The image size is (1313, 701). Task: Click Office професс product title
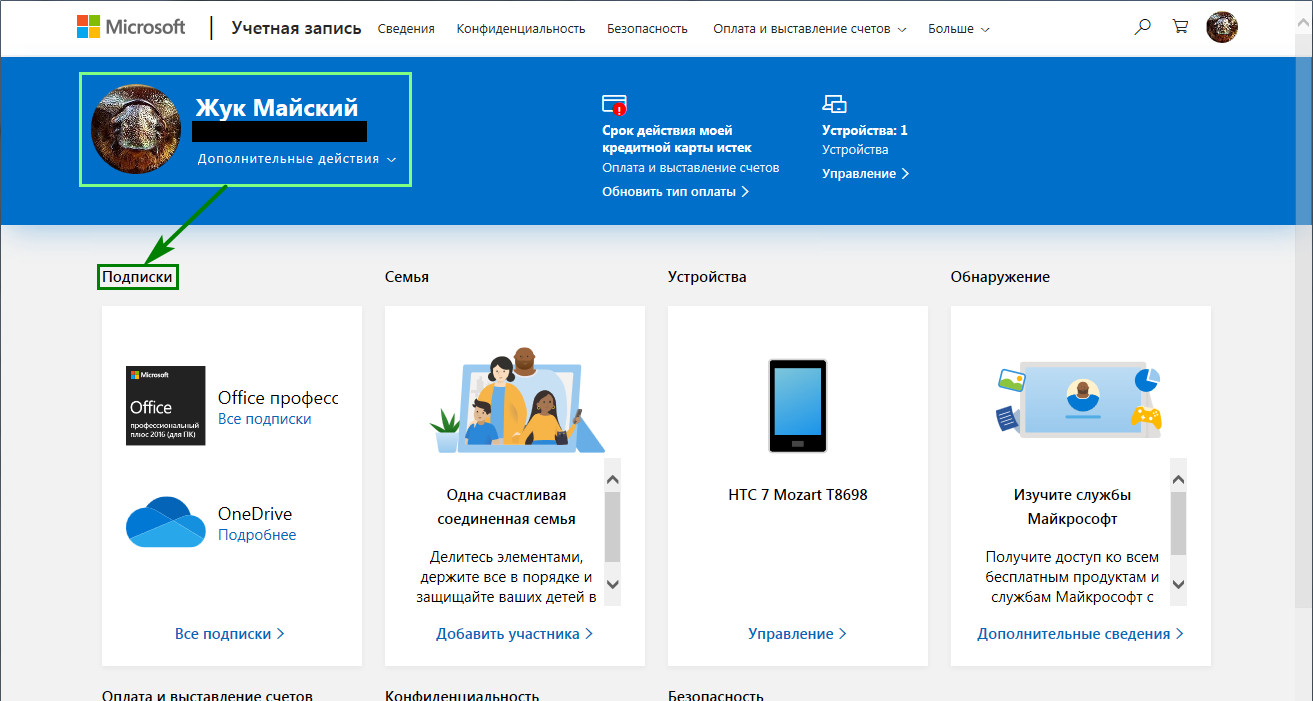coord(278,398)
